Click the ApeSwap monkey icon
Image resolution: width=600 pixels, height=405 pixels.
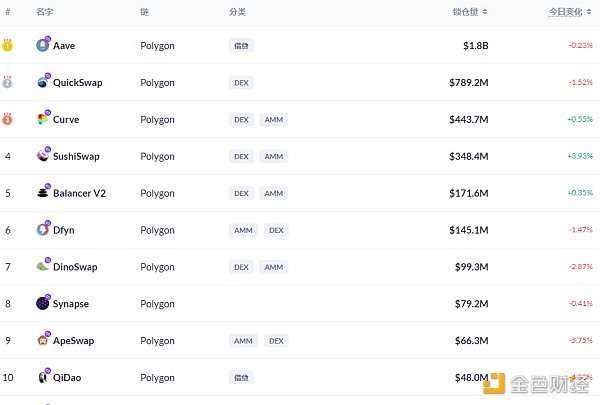(42, 340)
